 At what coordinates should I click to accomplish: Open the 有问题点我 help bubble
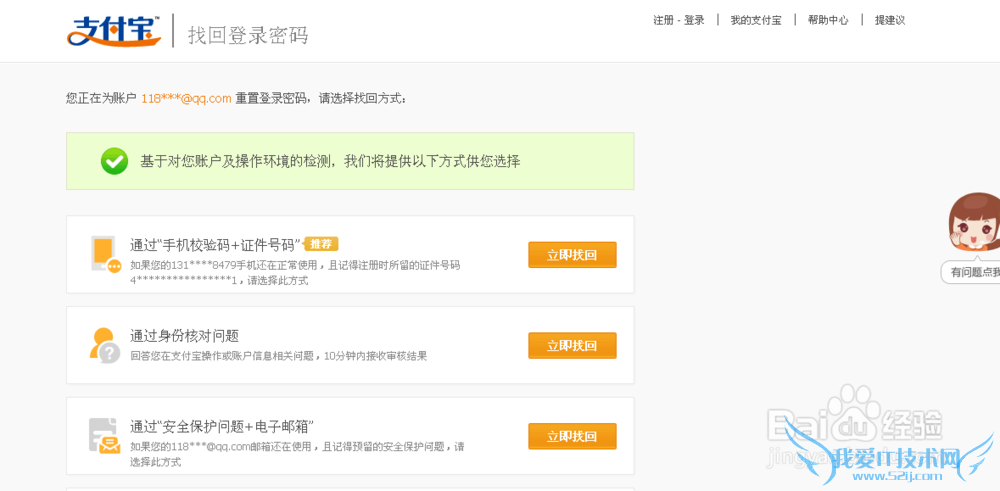tap(973, 272)
